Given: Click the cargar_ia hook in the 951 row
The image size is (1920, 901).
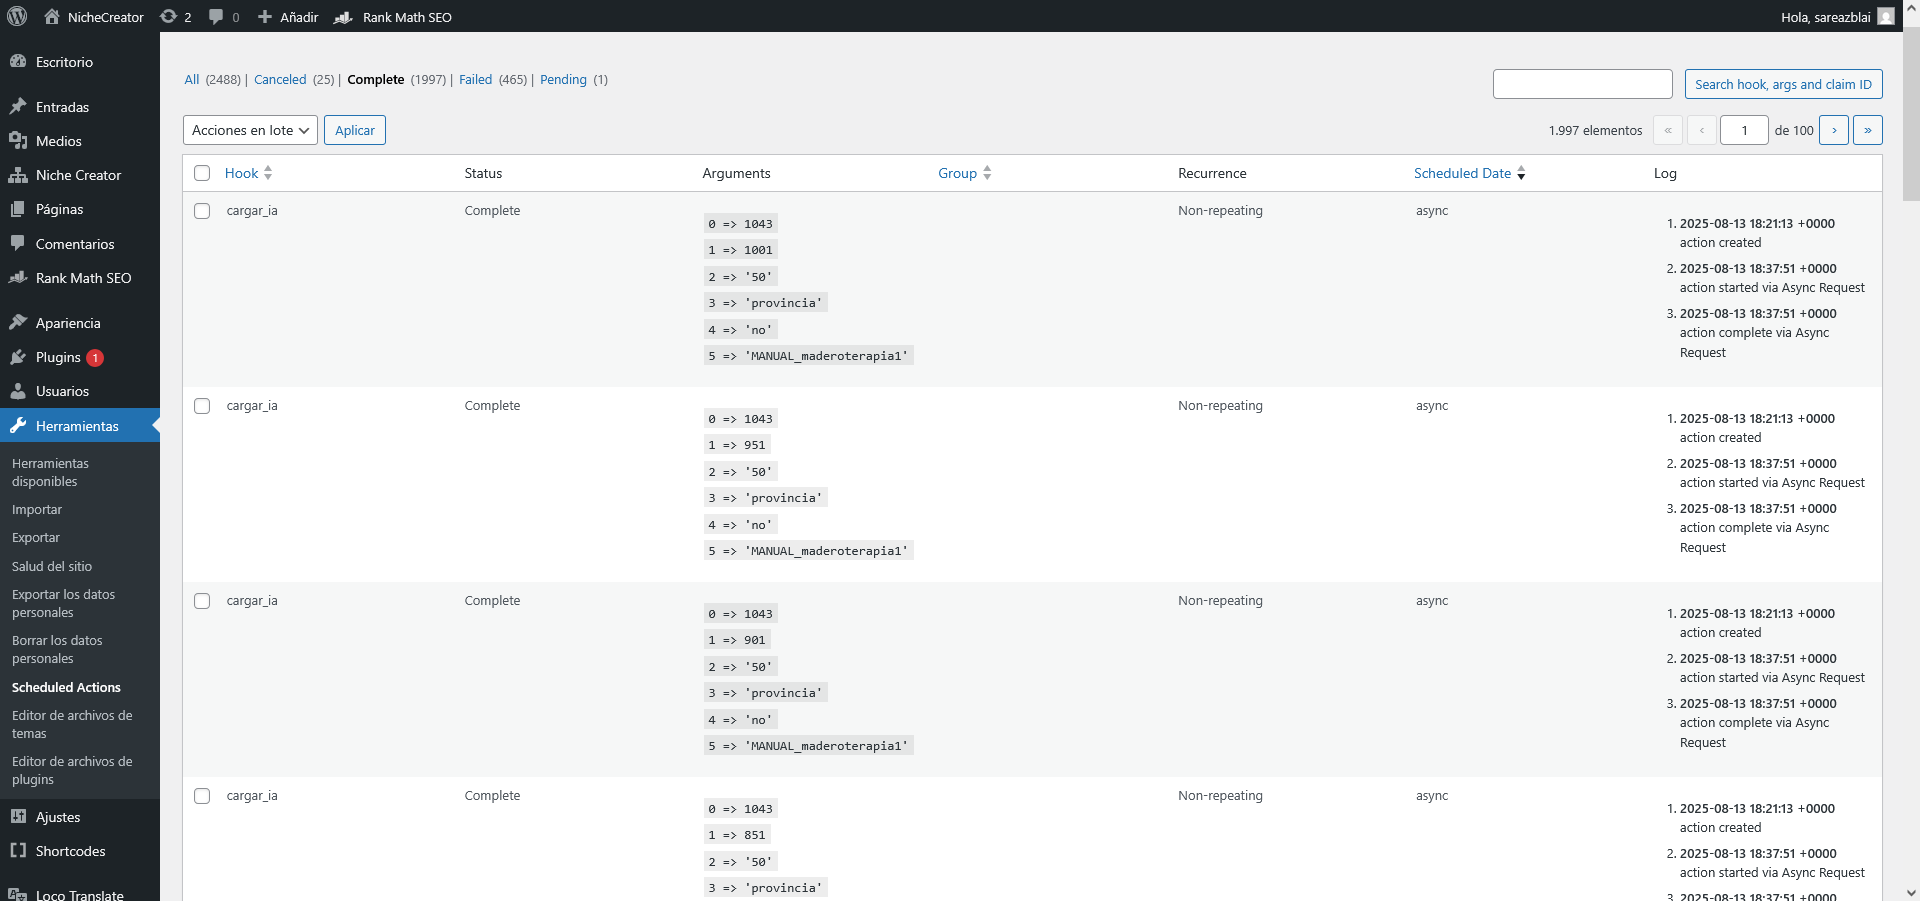Looking at the screenshot, I should pyautogui.click(x=252, y=405).
